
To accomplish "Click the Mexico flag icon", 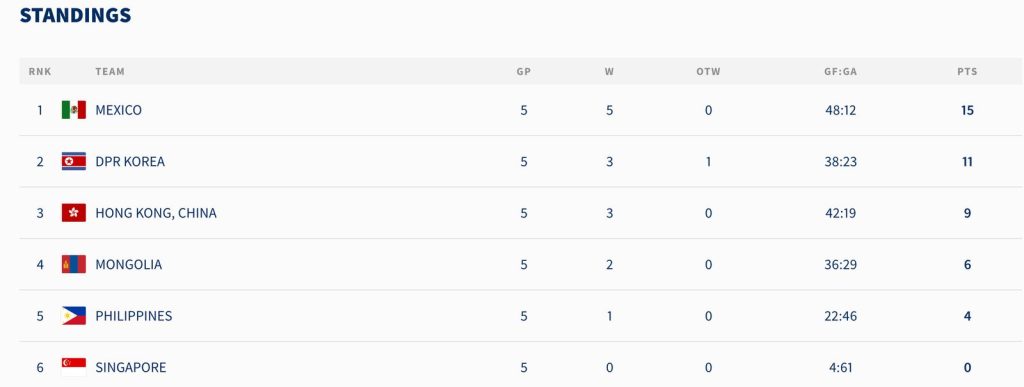I will [x=74, y=110].
